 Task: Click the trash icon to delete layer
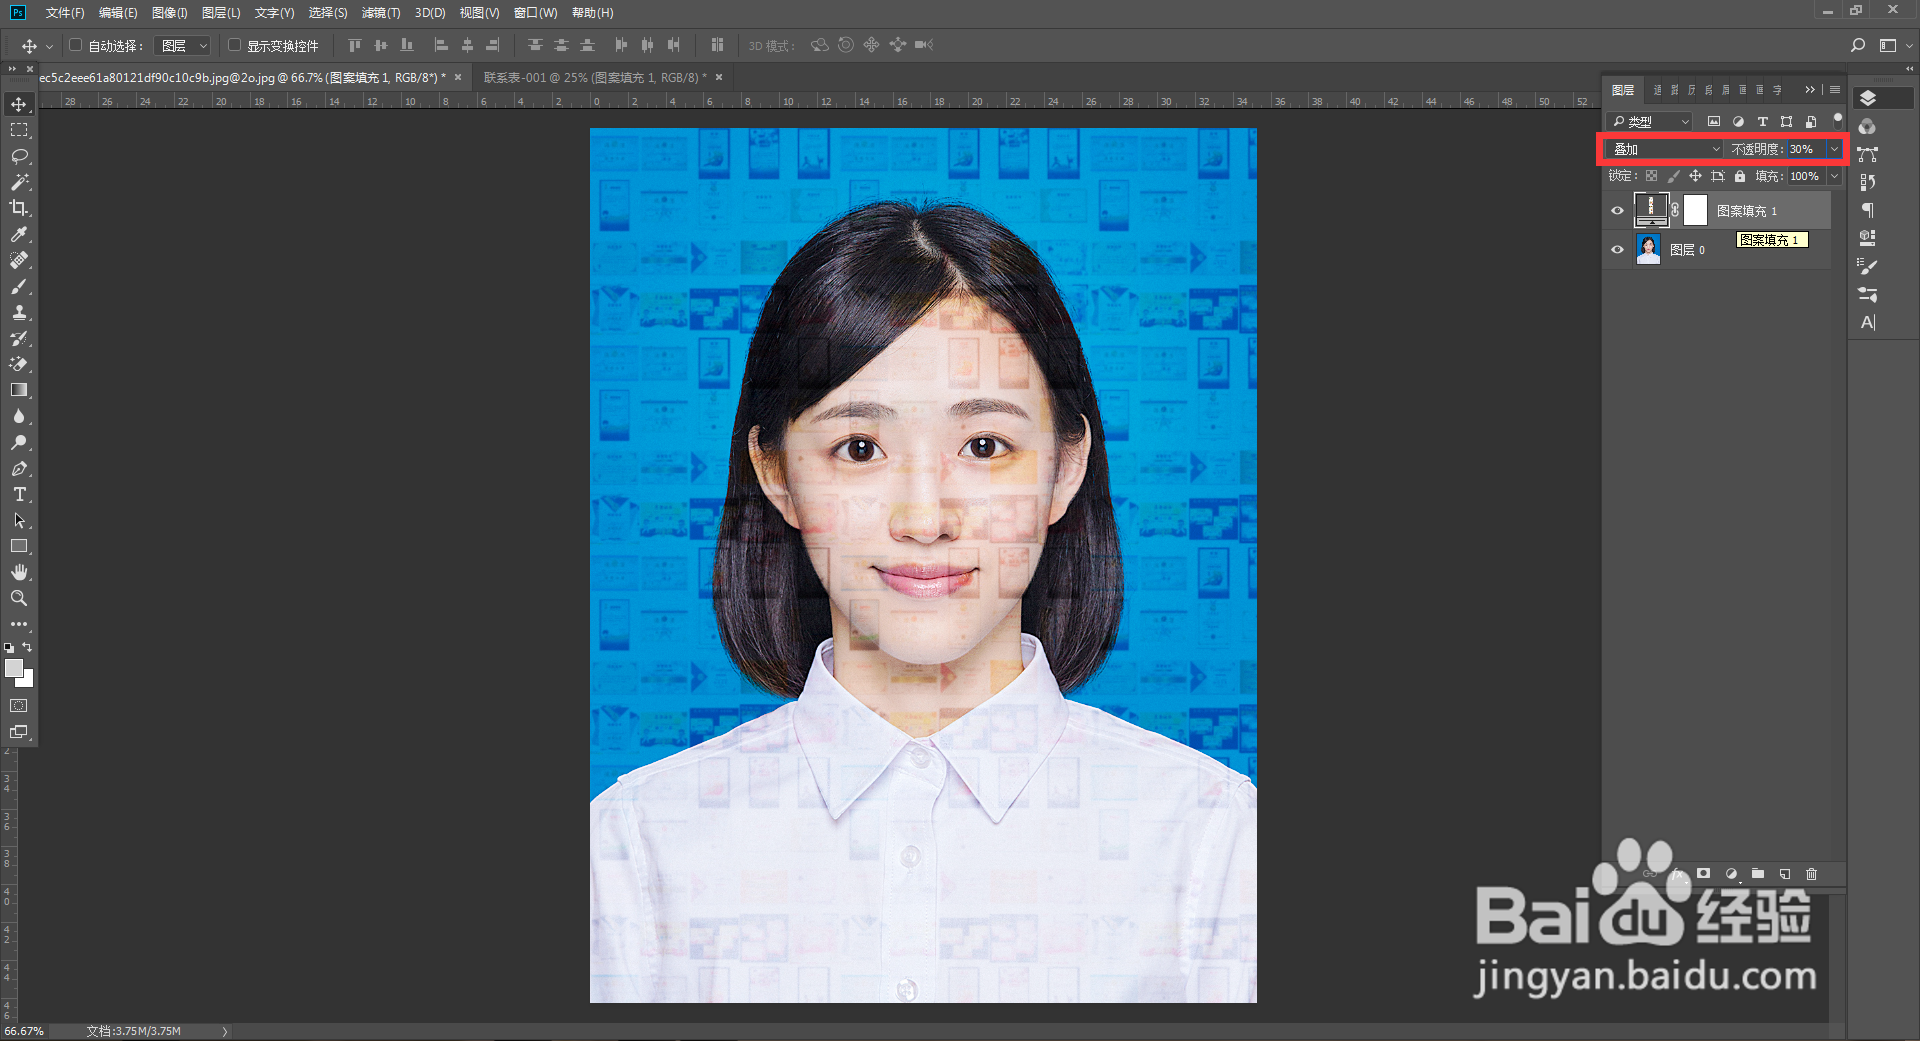coord(1811,874)
